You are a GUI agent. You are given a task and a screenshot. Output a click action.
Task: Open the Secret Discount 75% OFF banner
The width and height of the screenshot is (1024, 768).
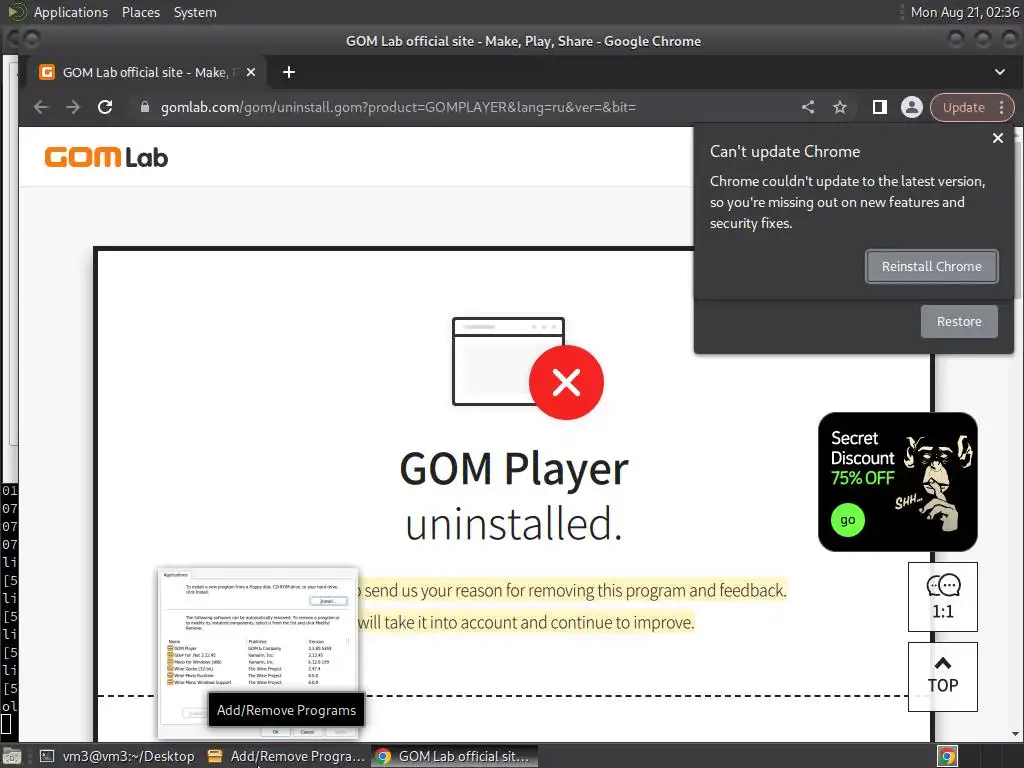coord(897,481)
